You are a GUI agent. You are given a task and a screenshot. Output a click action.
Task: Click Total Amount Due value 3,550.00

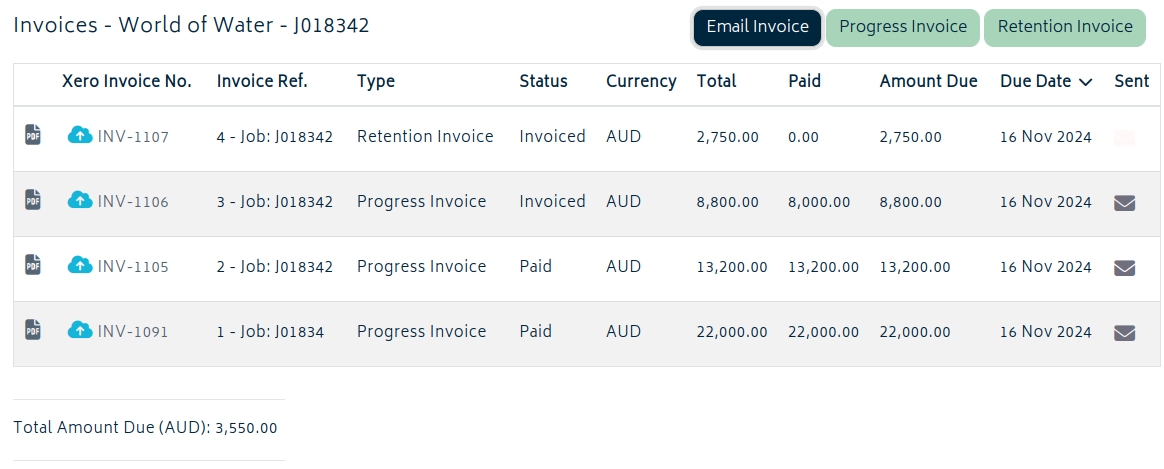pyautogui.click(x=246, y=428)
